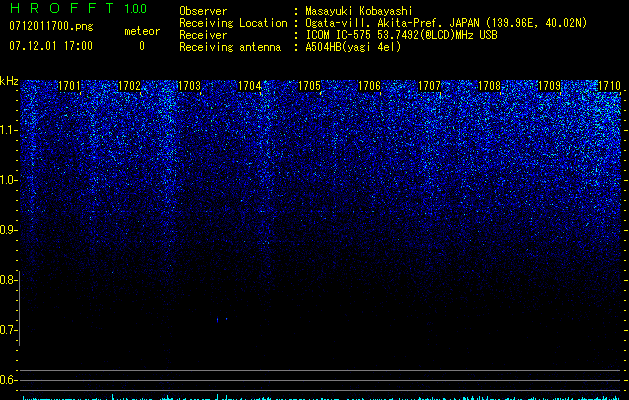Click the date text 07.12.01 17:00

(x=51, y=46)
